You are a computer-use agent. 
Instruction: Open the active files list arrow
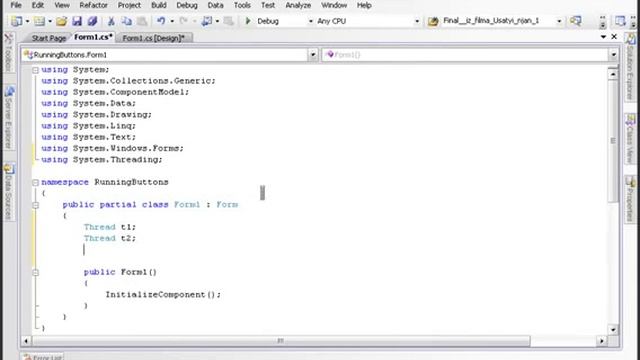click(x=603, y=37)
